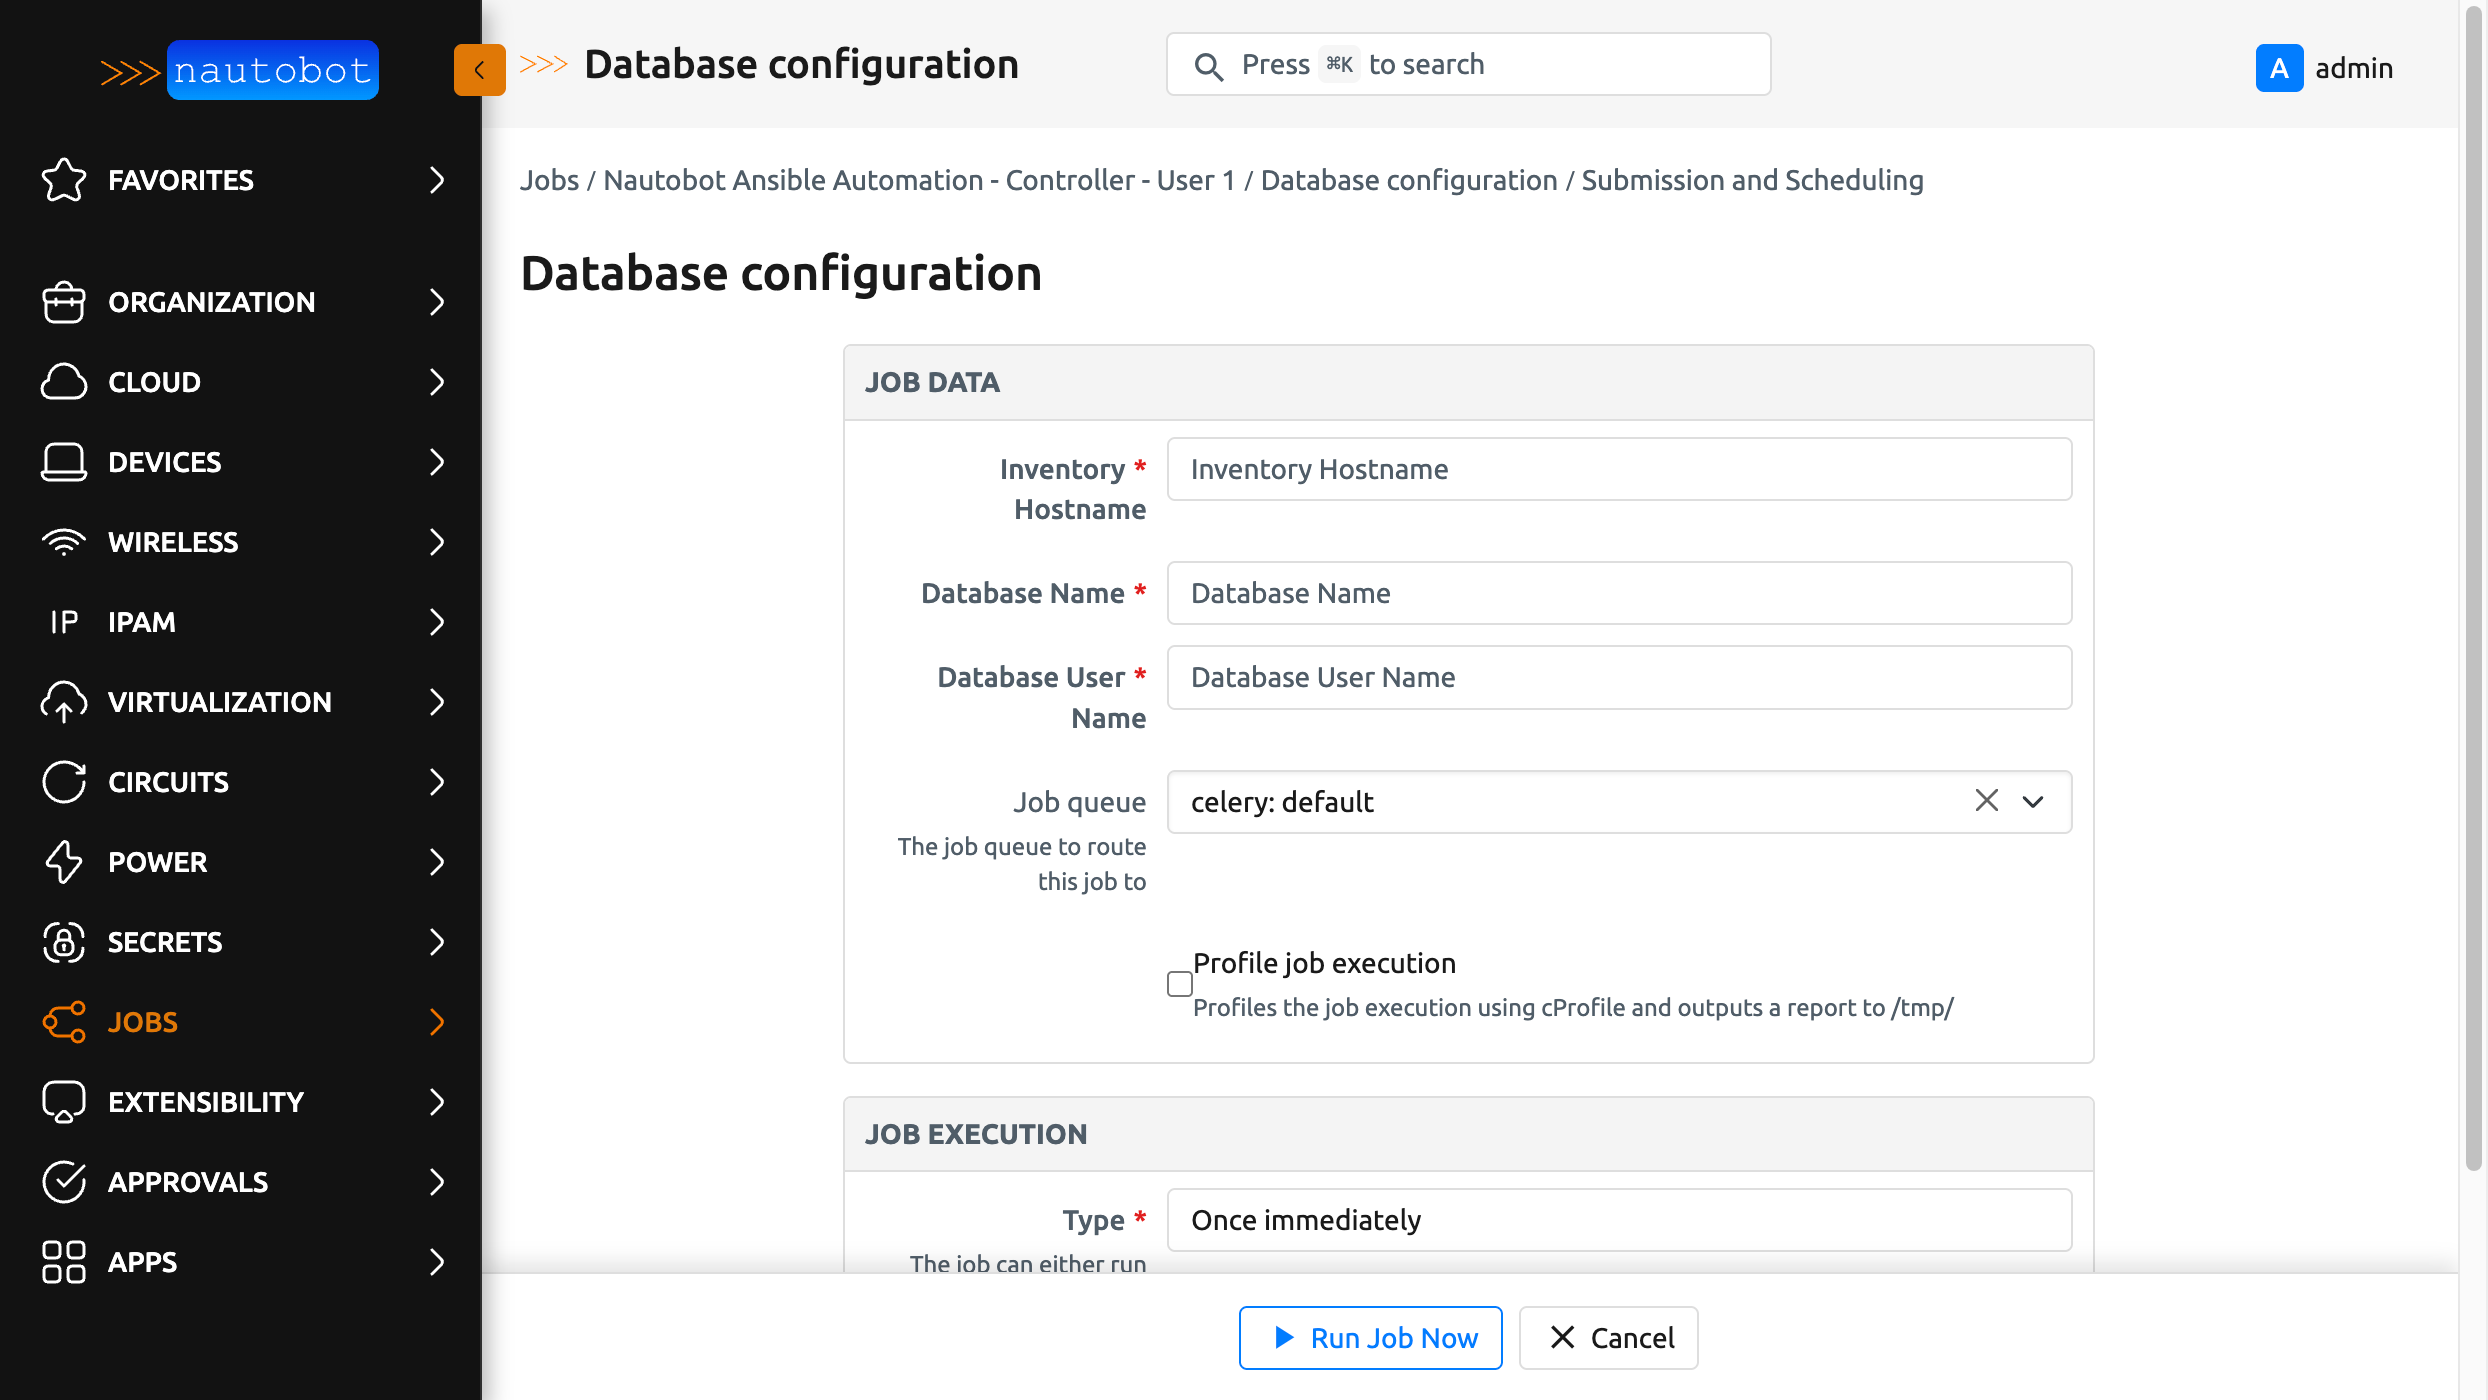The height and width of the screenshot is (1400, 2488).
Task: Open the Extensibility sidebar menu
Action: coord(205,1102)
